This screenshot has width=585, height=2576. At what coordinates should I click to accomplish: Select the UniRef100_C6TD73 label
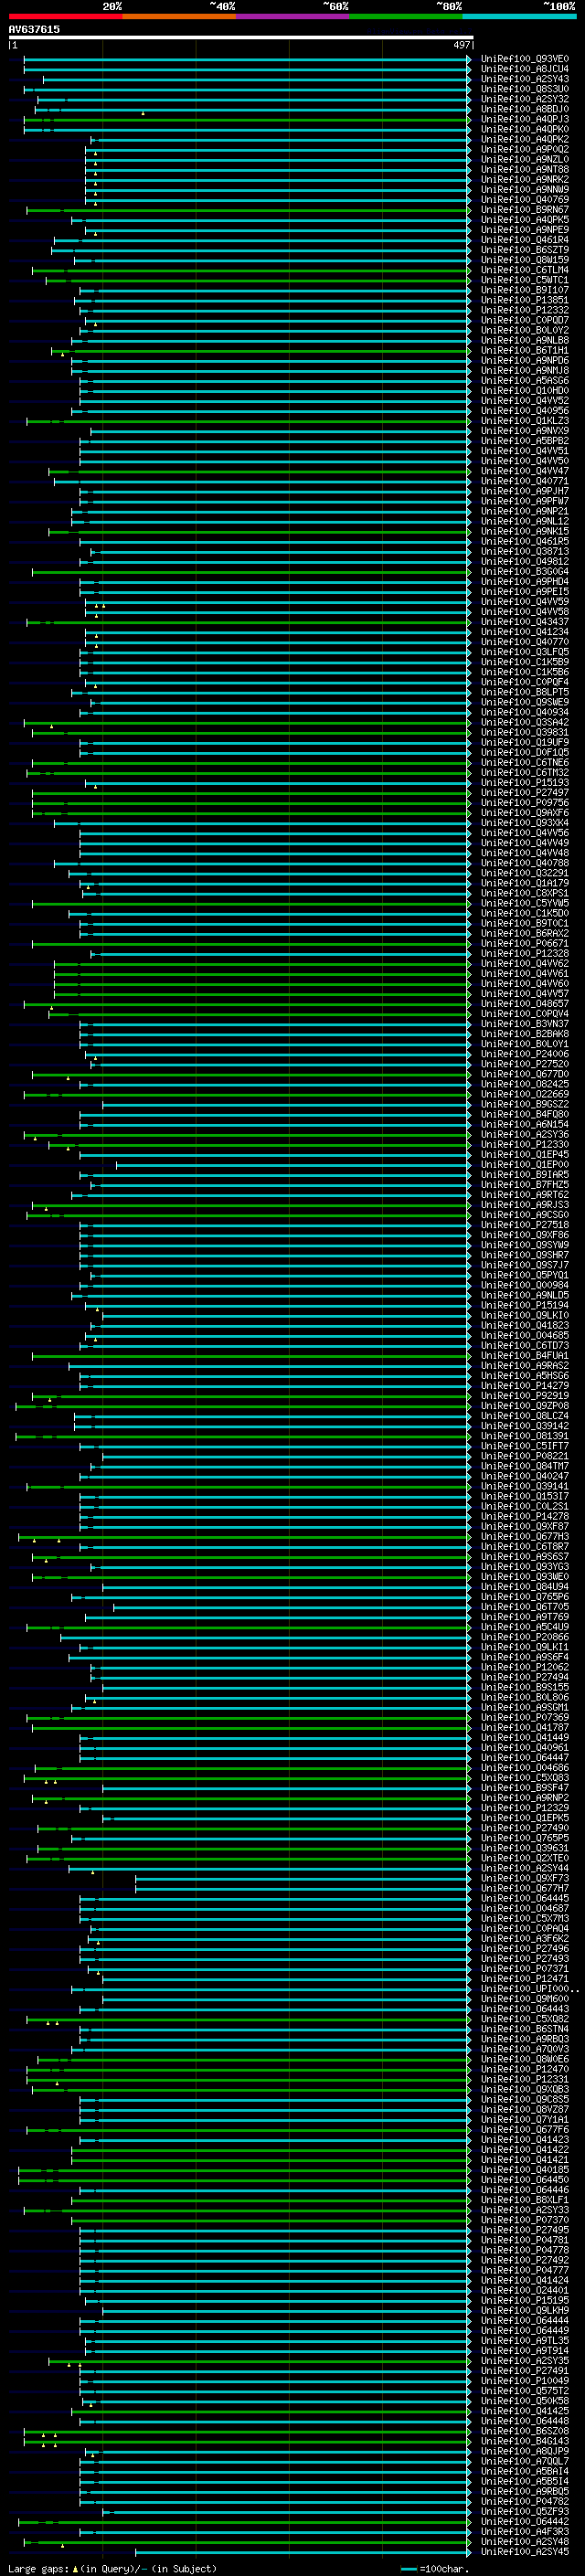point(525,1346)
